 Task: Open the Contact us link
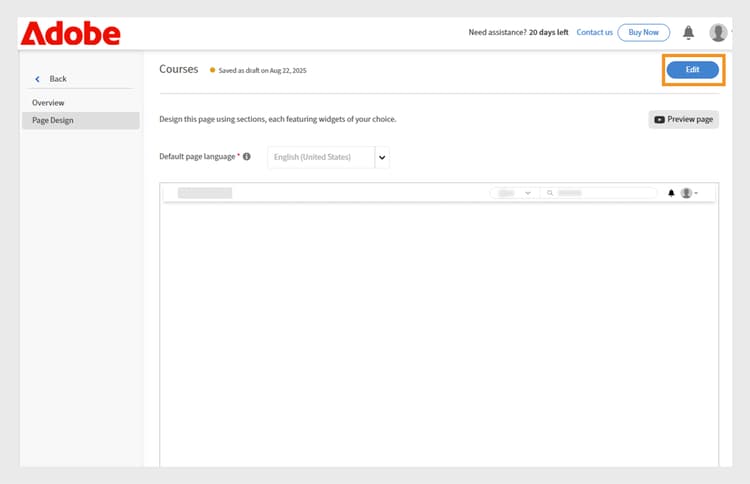[594, 32]
